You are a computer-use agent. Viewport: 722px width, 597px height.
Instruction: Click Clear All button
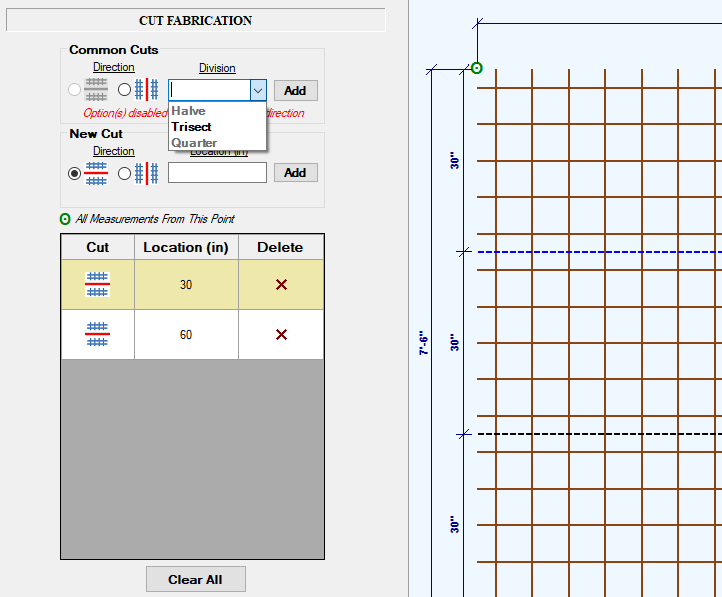pyautogui.click(x=195, y=579)
